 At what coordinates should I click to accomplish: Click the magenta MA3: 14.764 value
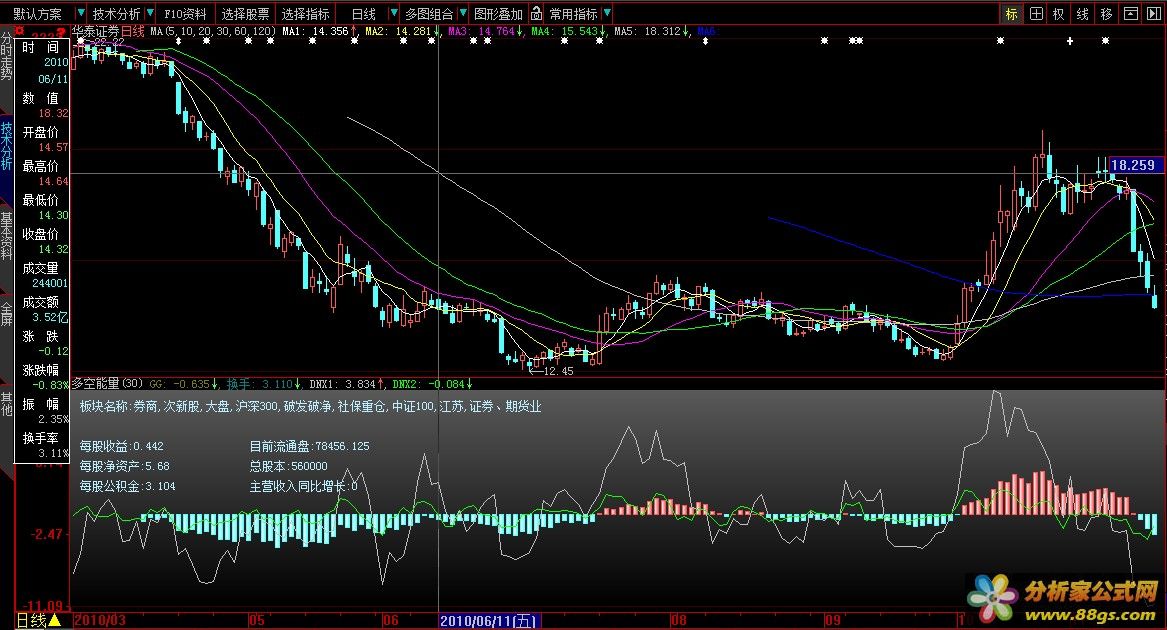click(x=482, y=31)
